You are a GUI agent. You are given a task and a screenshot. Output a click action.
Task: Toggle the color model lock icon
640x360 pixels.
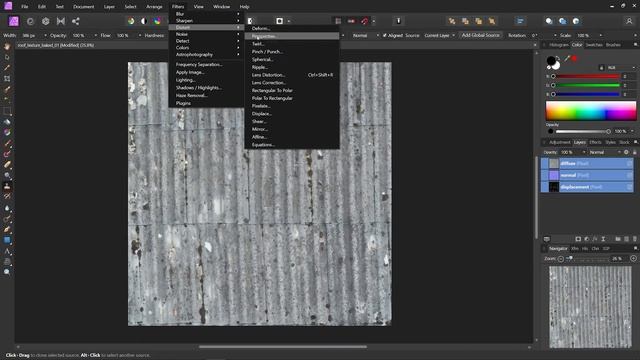[601, 68]
